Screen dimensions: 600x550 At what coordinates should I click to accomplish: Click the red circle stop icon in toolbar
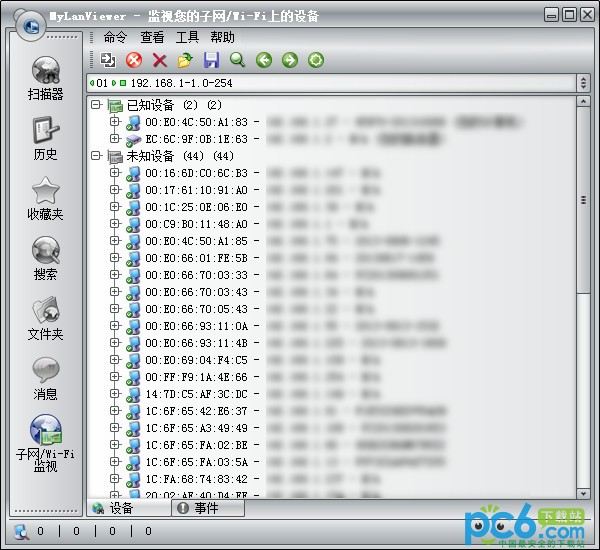[x=134, y=61]
